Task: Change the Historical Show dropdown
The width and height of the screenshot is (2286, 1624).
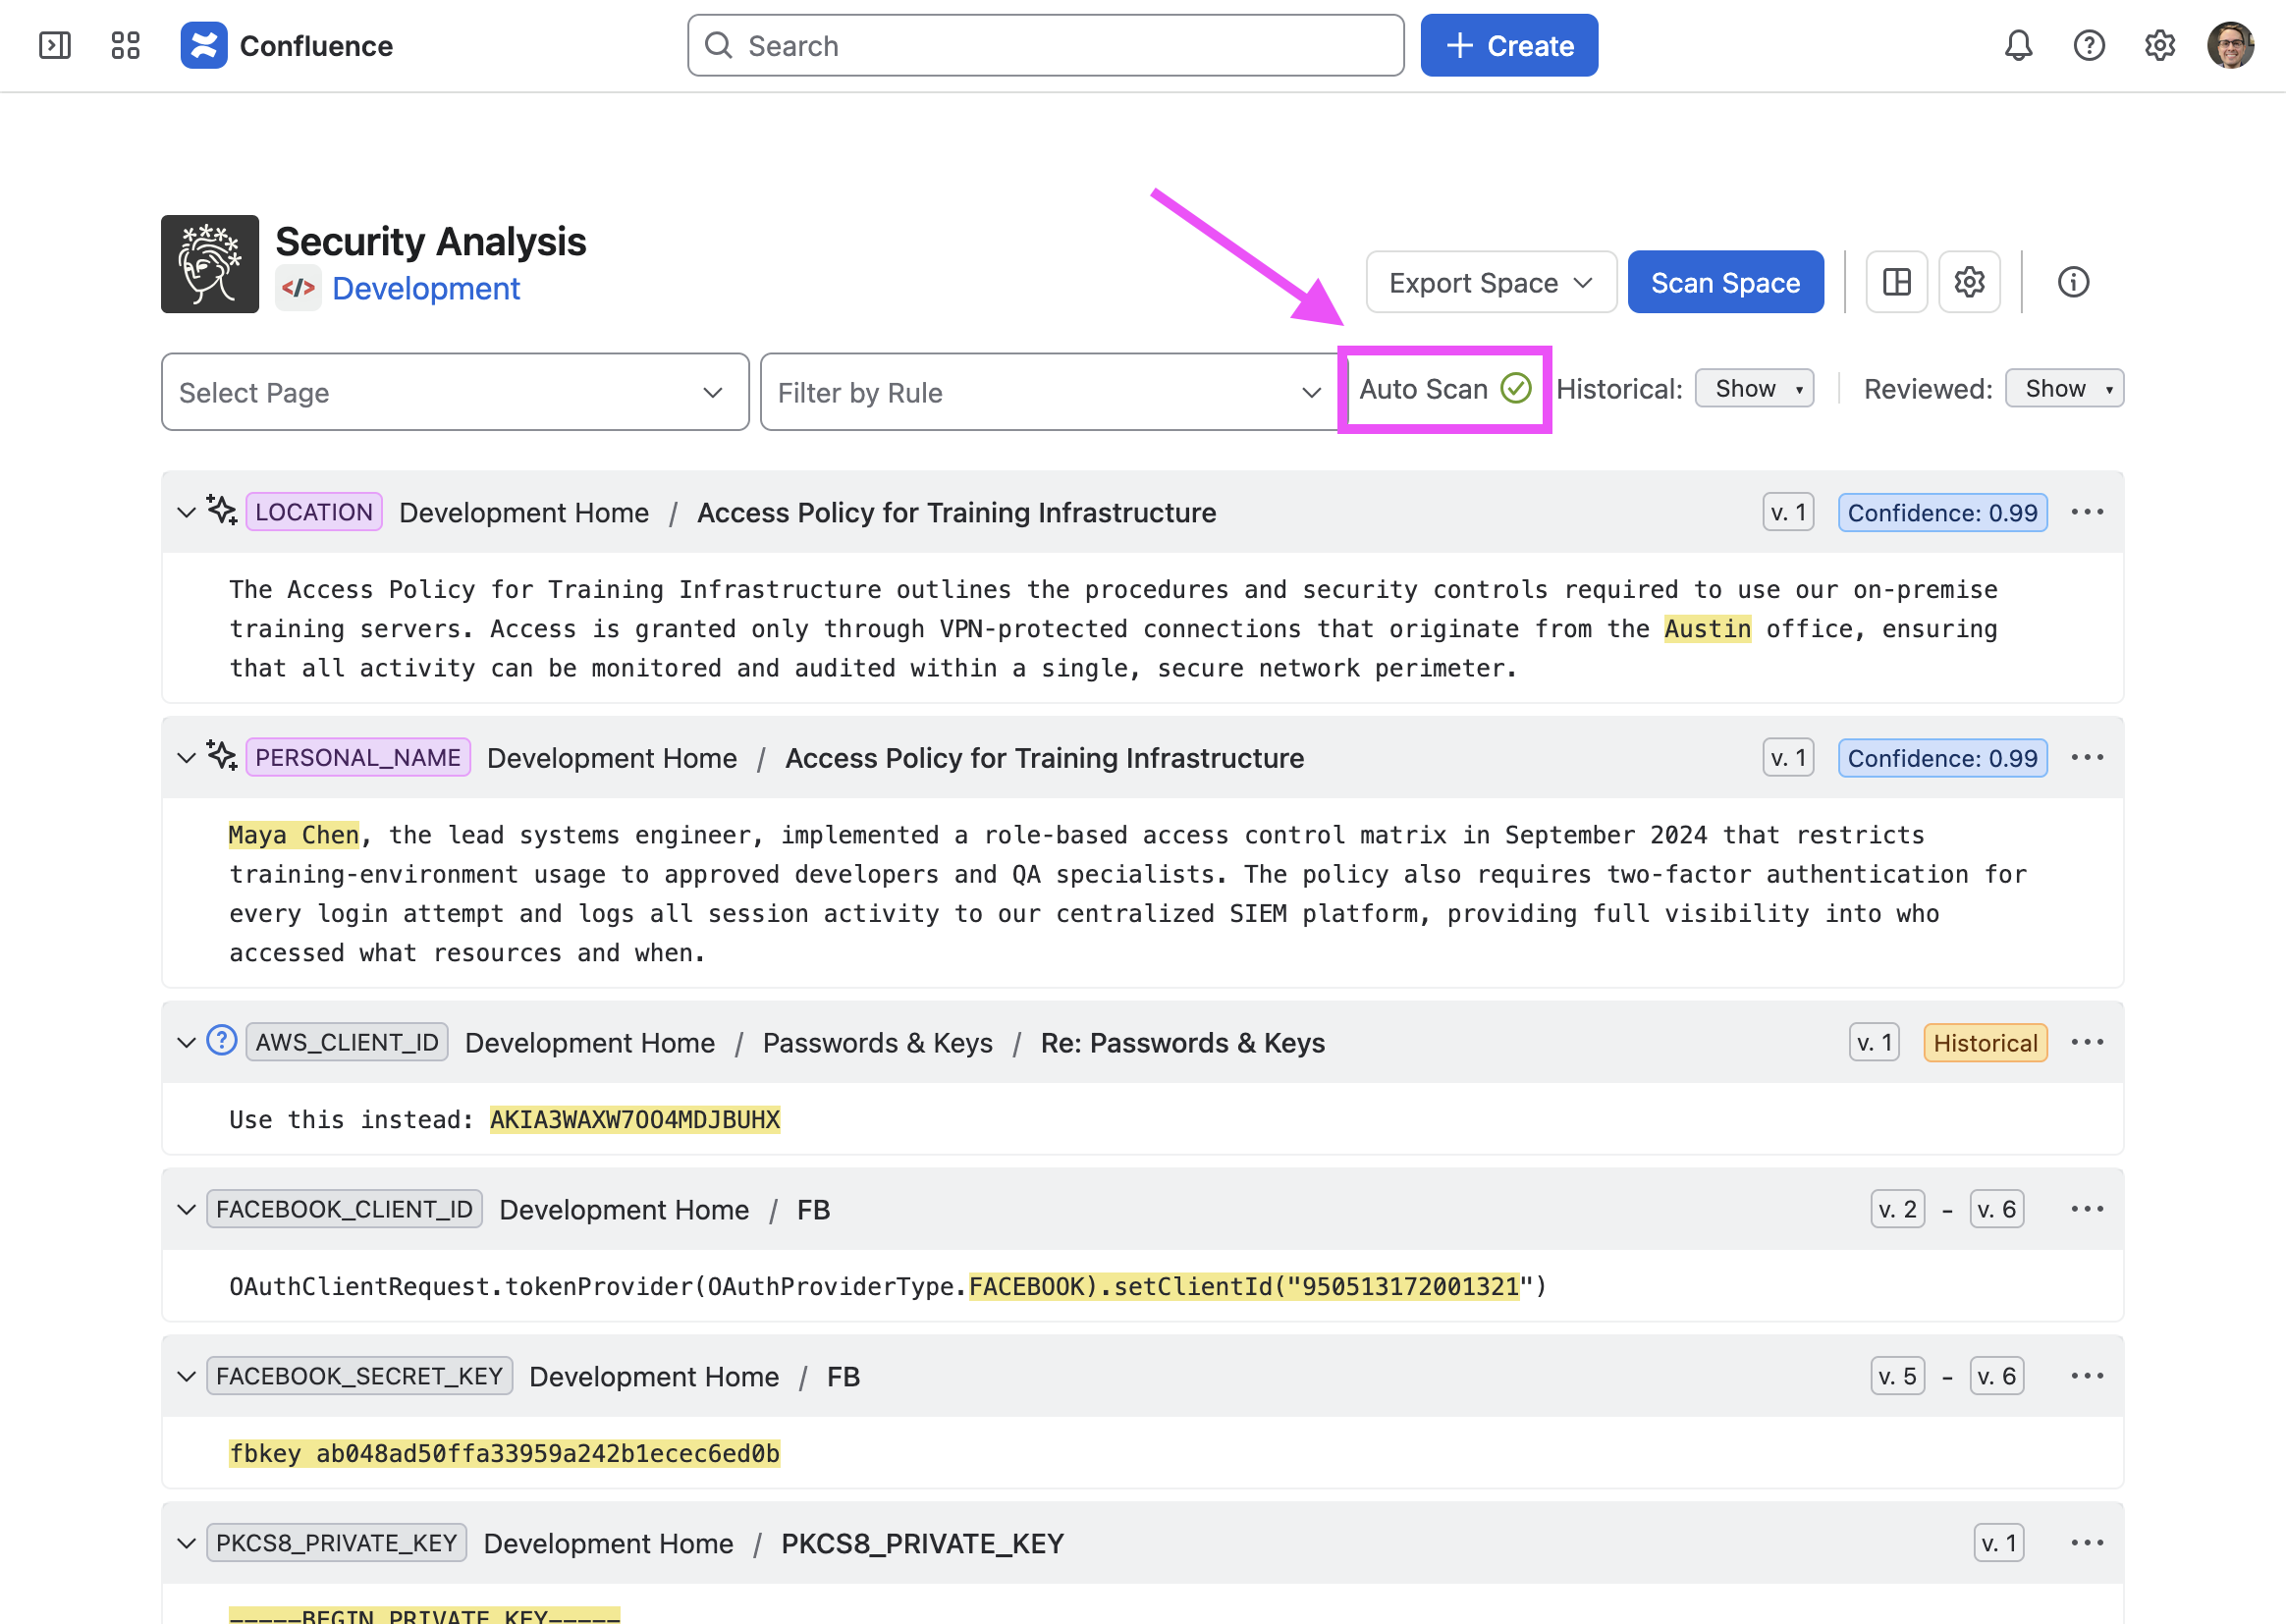Action: (x=1754, y=389)
